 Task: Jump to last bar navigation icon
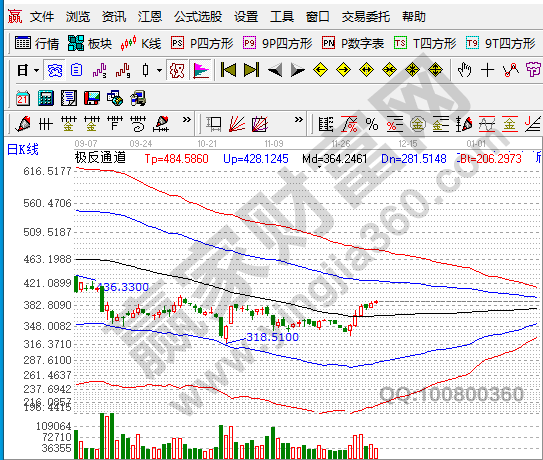click(251, 70)
